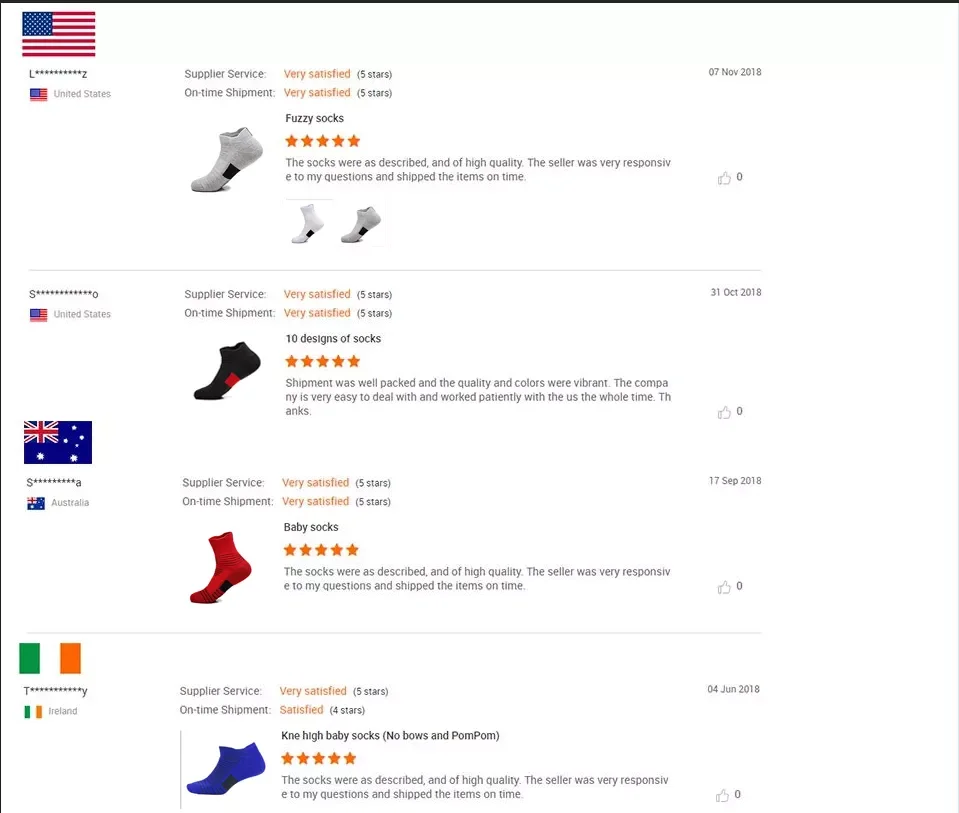Open the gray sock review photo thumbnail
Viewport: 959px width, 813px height.
tap(360, 224)
